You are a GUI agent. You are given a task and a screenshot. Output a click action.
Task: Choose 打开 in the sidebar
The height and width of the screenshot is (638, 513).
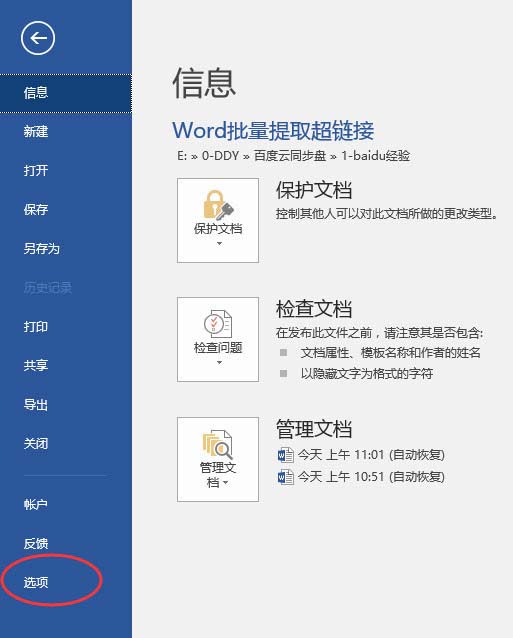(x=65, y=170)
